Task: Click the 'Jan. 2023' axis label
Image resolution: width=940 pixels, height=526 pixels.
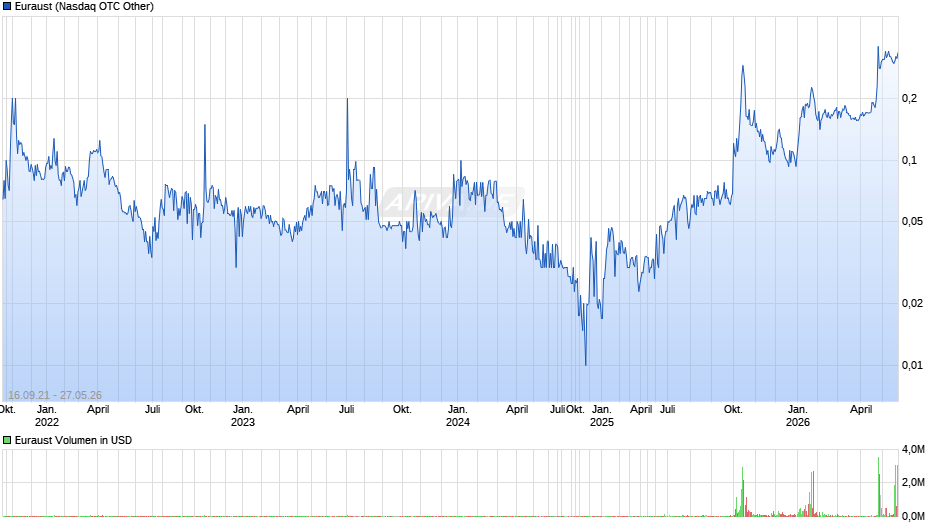Action: coord(243,416)
